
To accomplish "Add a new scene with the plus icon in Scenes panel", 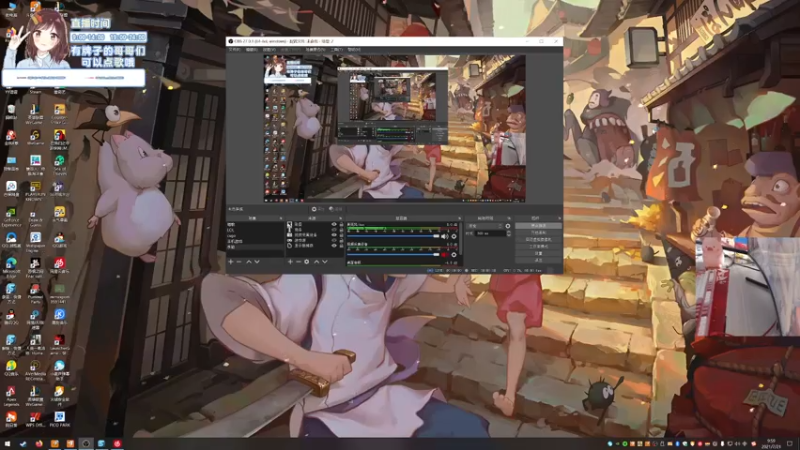I will [231, 262].
